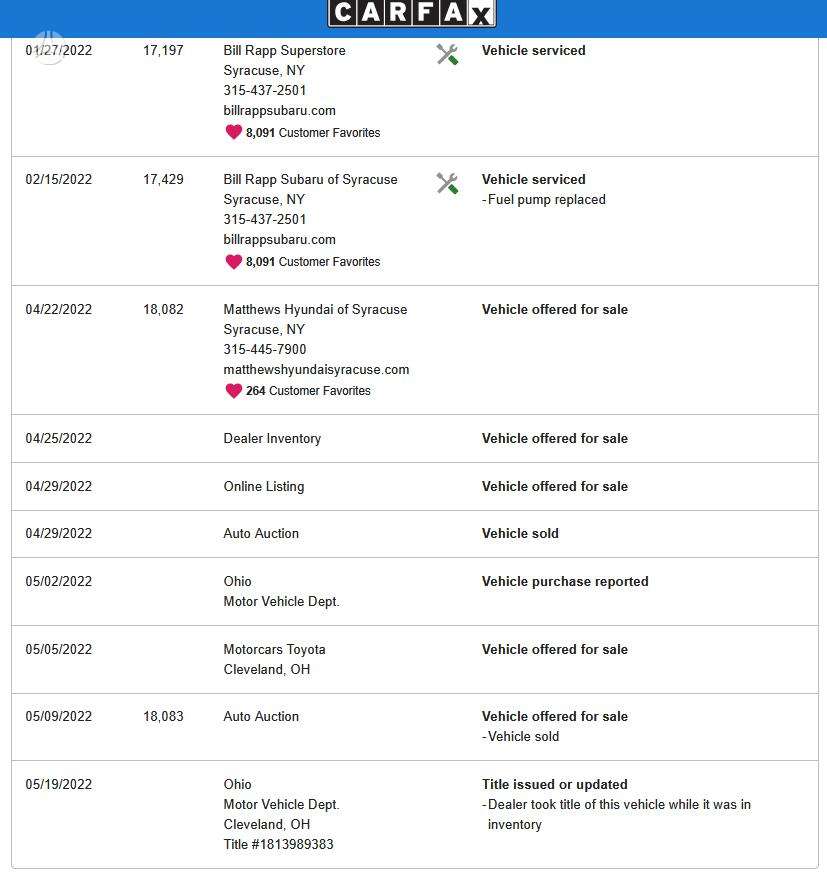The image size is (827, 872).
Task: Click the date 01/27/2022
Action: click(58, 50)
